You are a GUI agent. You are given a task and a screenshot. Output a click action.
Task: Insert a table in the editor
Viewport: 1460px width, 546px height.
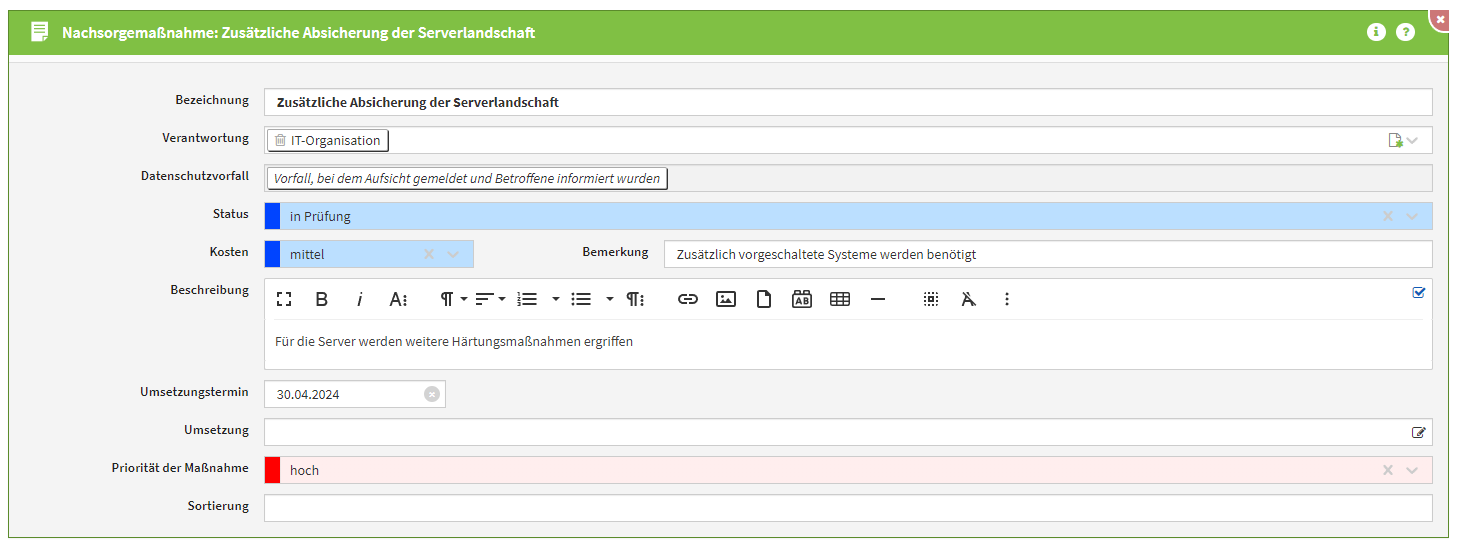tap(840, 299)
